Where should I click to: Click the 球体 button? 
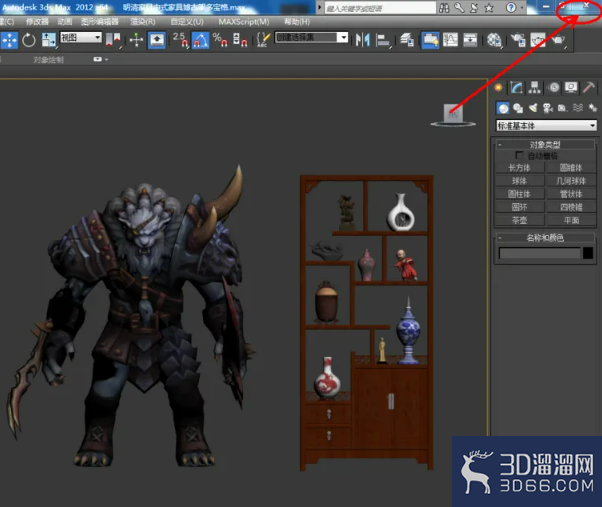pos(519,181)
